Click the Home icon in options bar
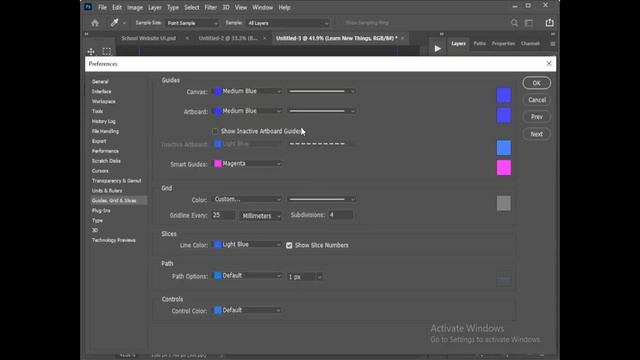Viewport: 640px width, 360px height. (95, 23)
